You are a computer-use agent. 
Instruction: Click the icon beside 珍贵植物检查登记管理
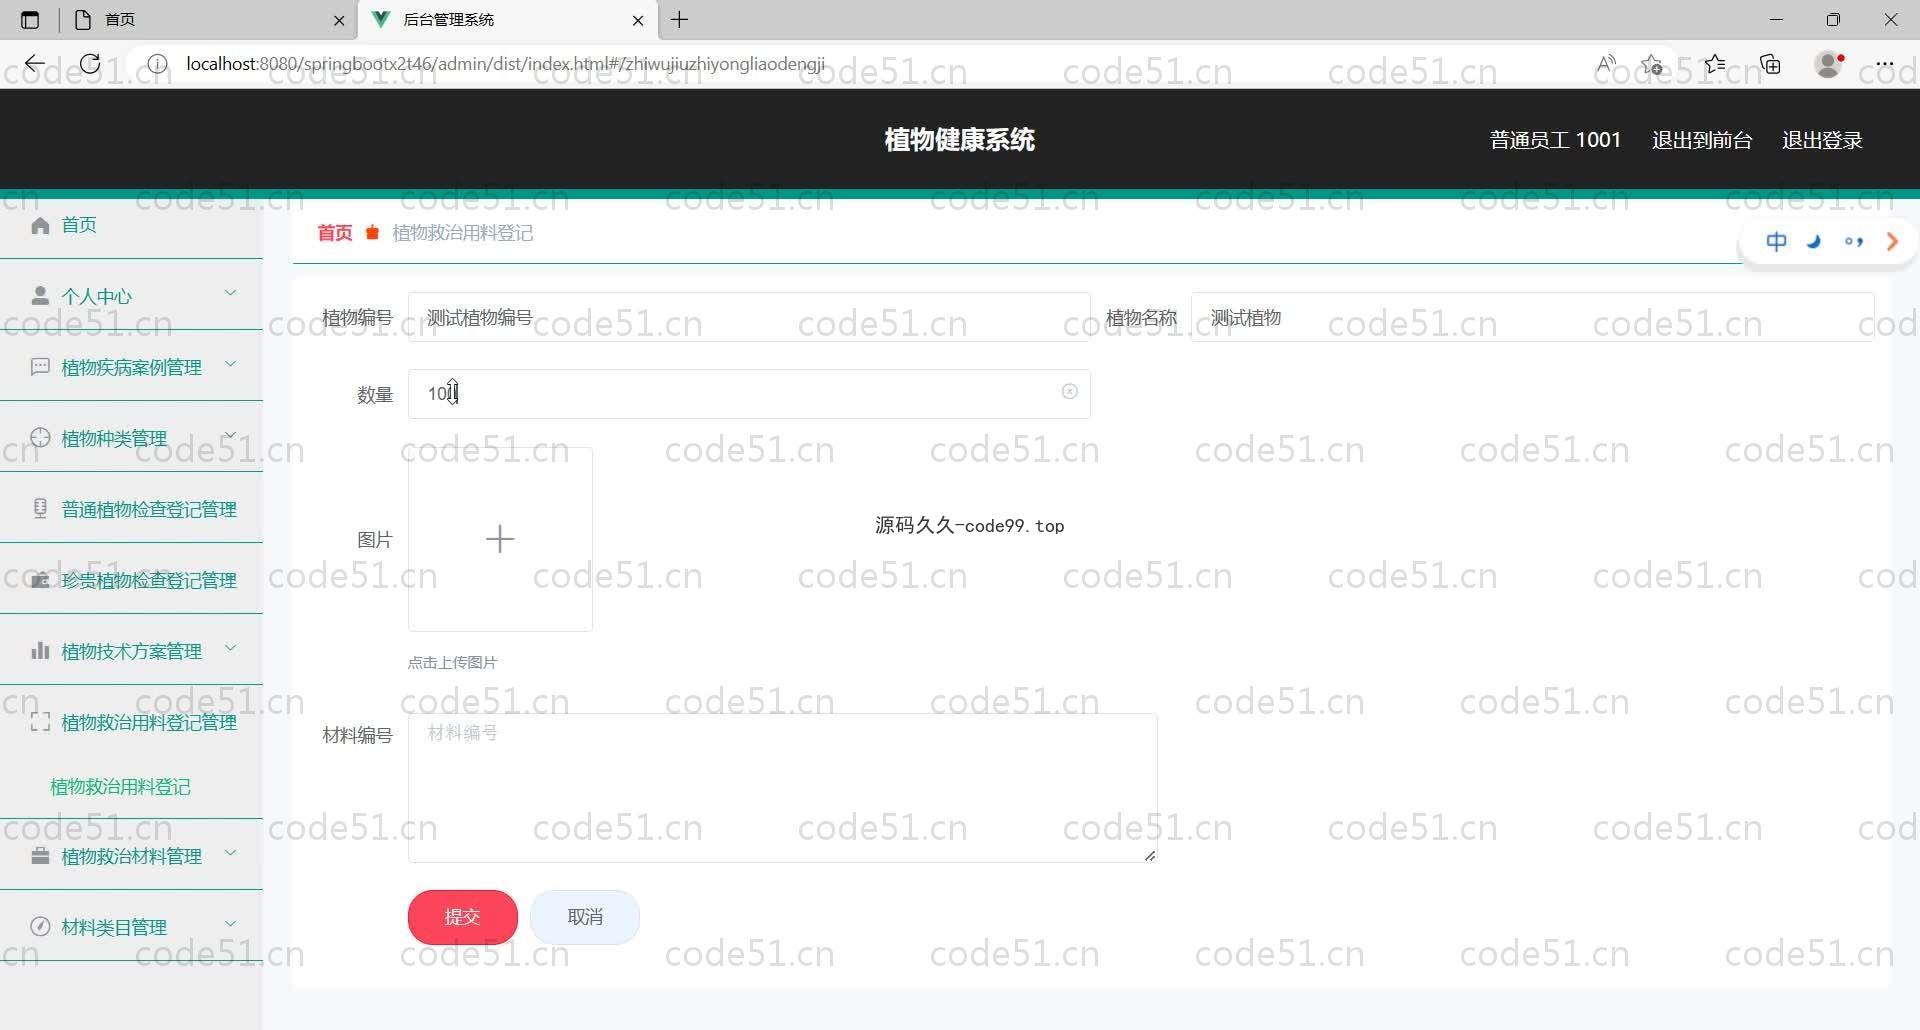tap(40, 580)
